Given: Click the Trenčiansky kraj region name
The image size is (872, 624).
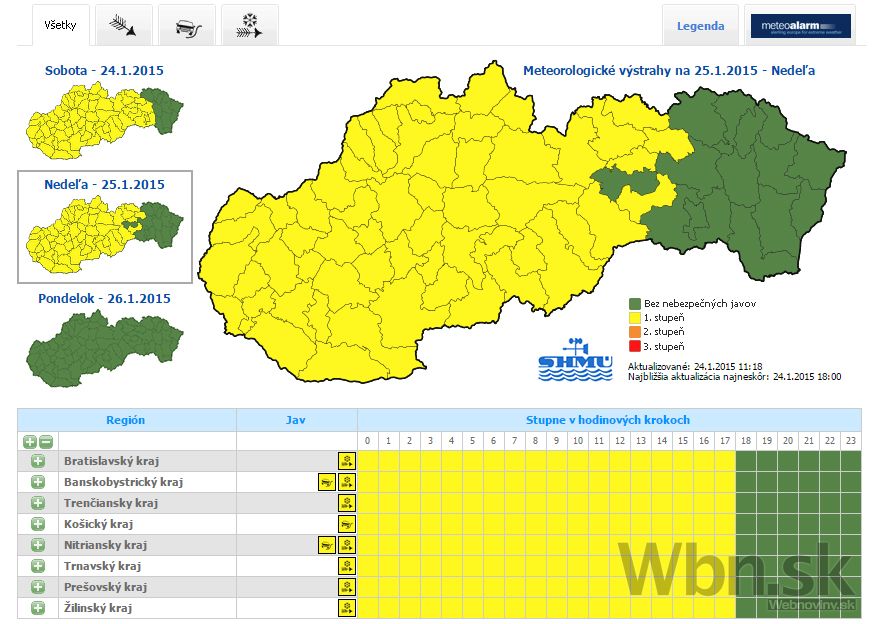Looking at the screenshot, I should pyautogui.click(x=111, y=503).
